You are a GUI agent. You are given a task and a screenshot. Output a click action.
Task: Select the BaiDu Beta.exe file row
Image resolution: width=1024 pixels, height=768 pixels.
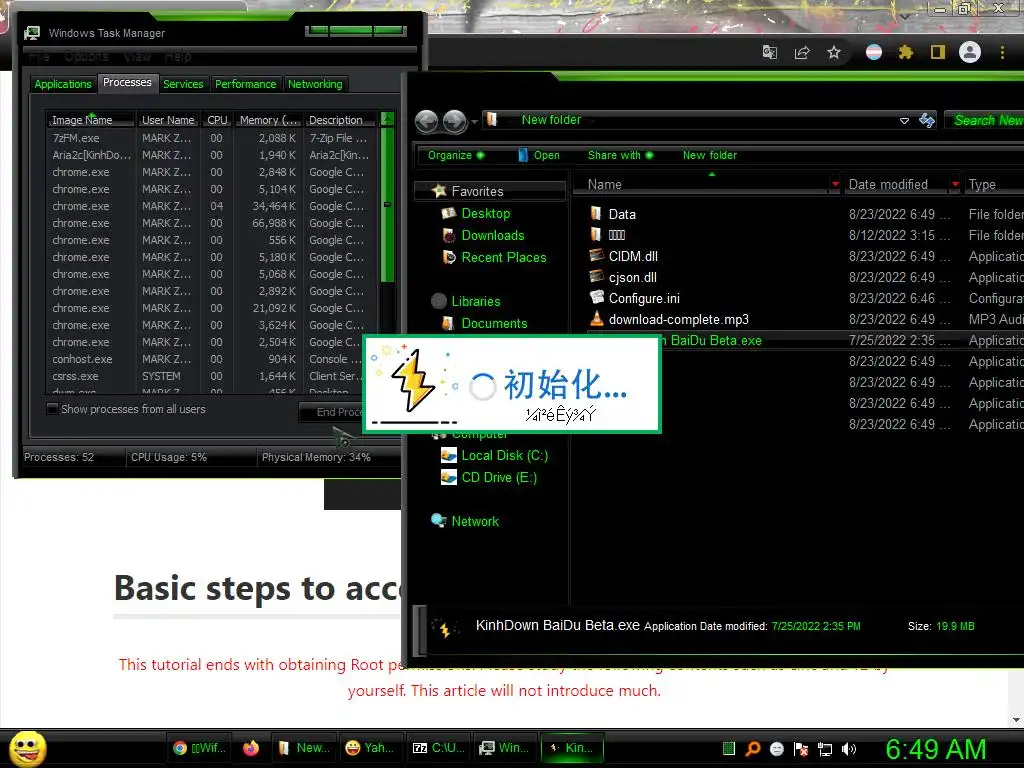coord(805,340)
